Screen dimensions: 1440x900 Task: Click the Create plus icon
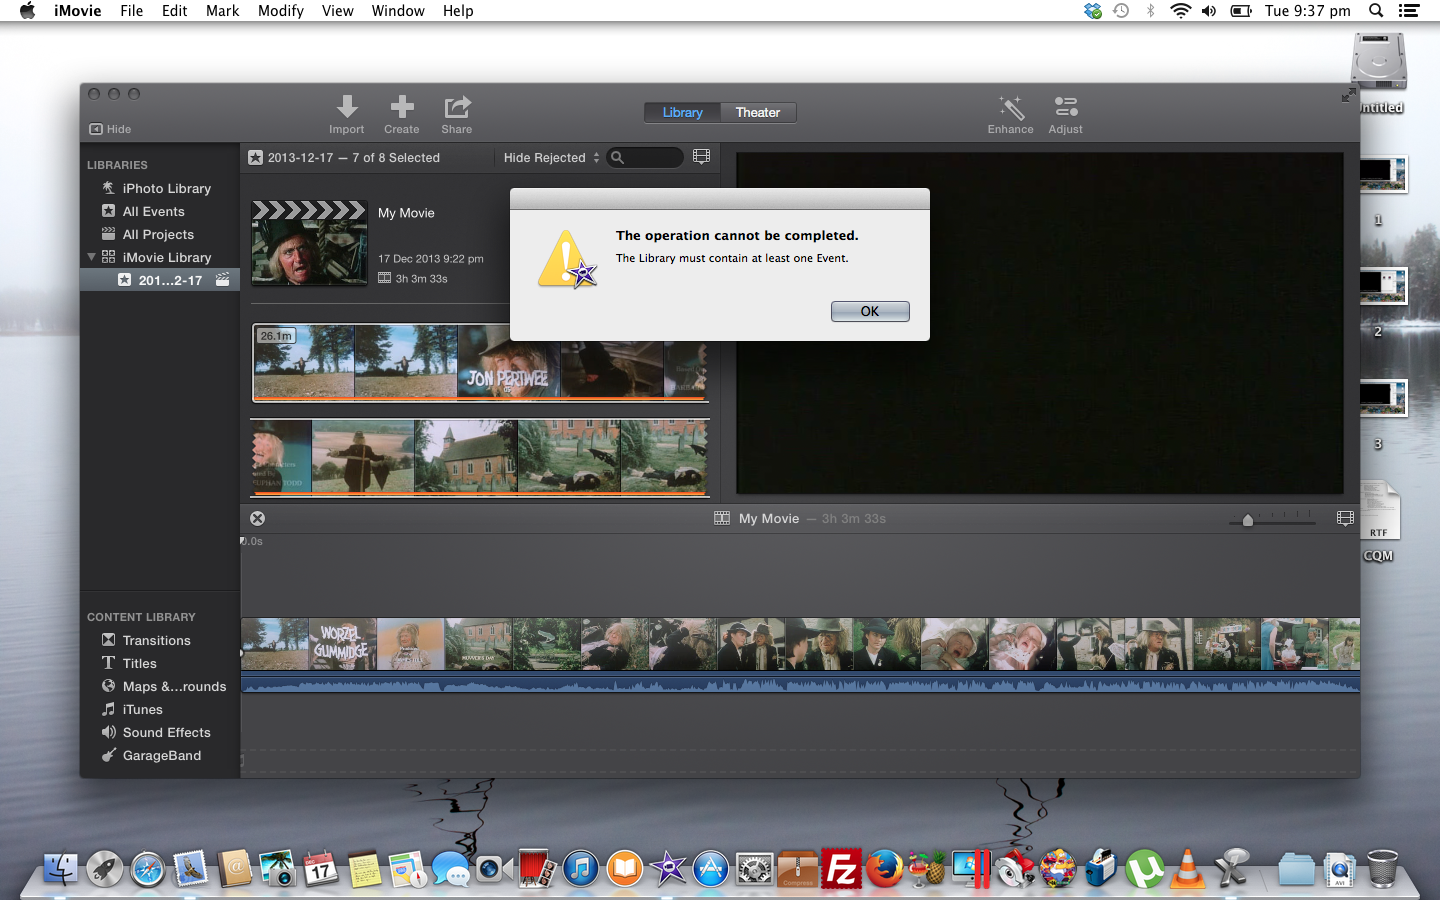tap(402, 107)
